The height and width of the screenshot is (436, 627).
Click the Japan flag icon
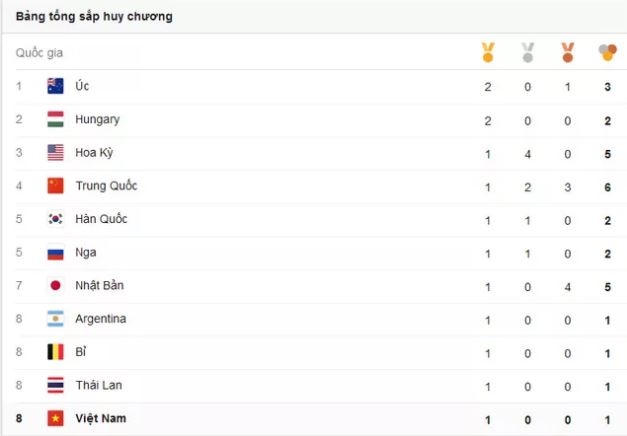[56, 285]
